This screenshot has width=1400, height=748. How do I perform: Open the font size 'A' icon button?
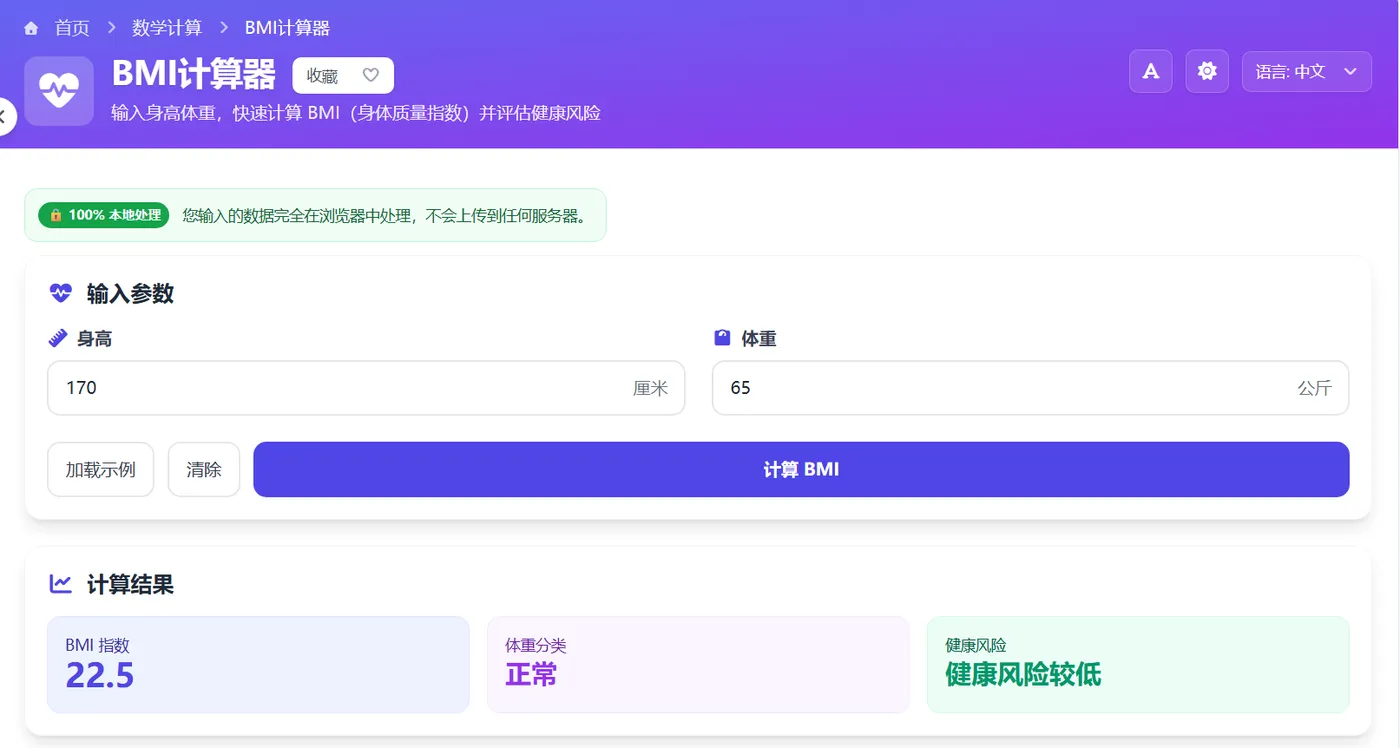pyautogui.click(x=1149, y=71)
